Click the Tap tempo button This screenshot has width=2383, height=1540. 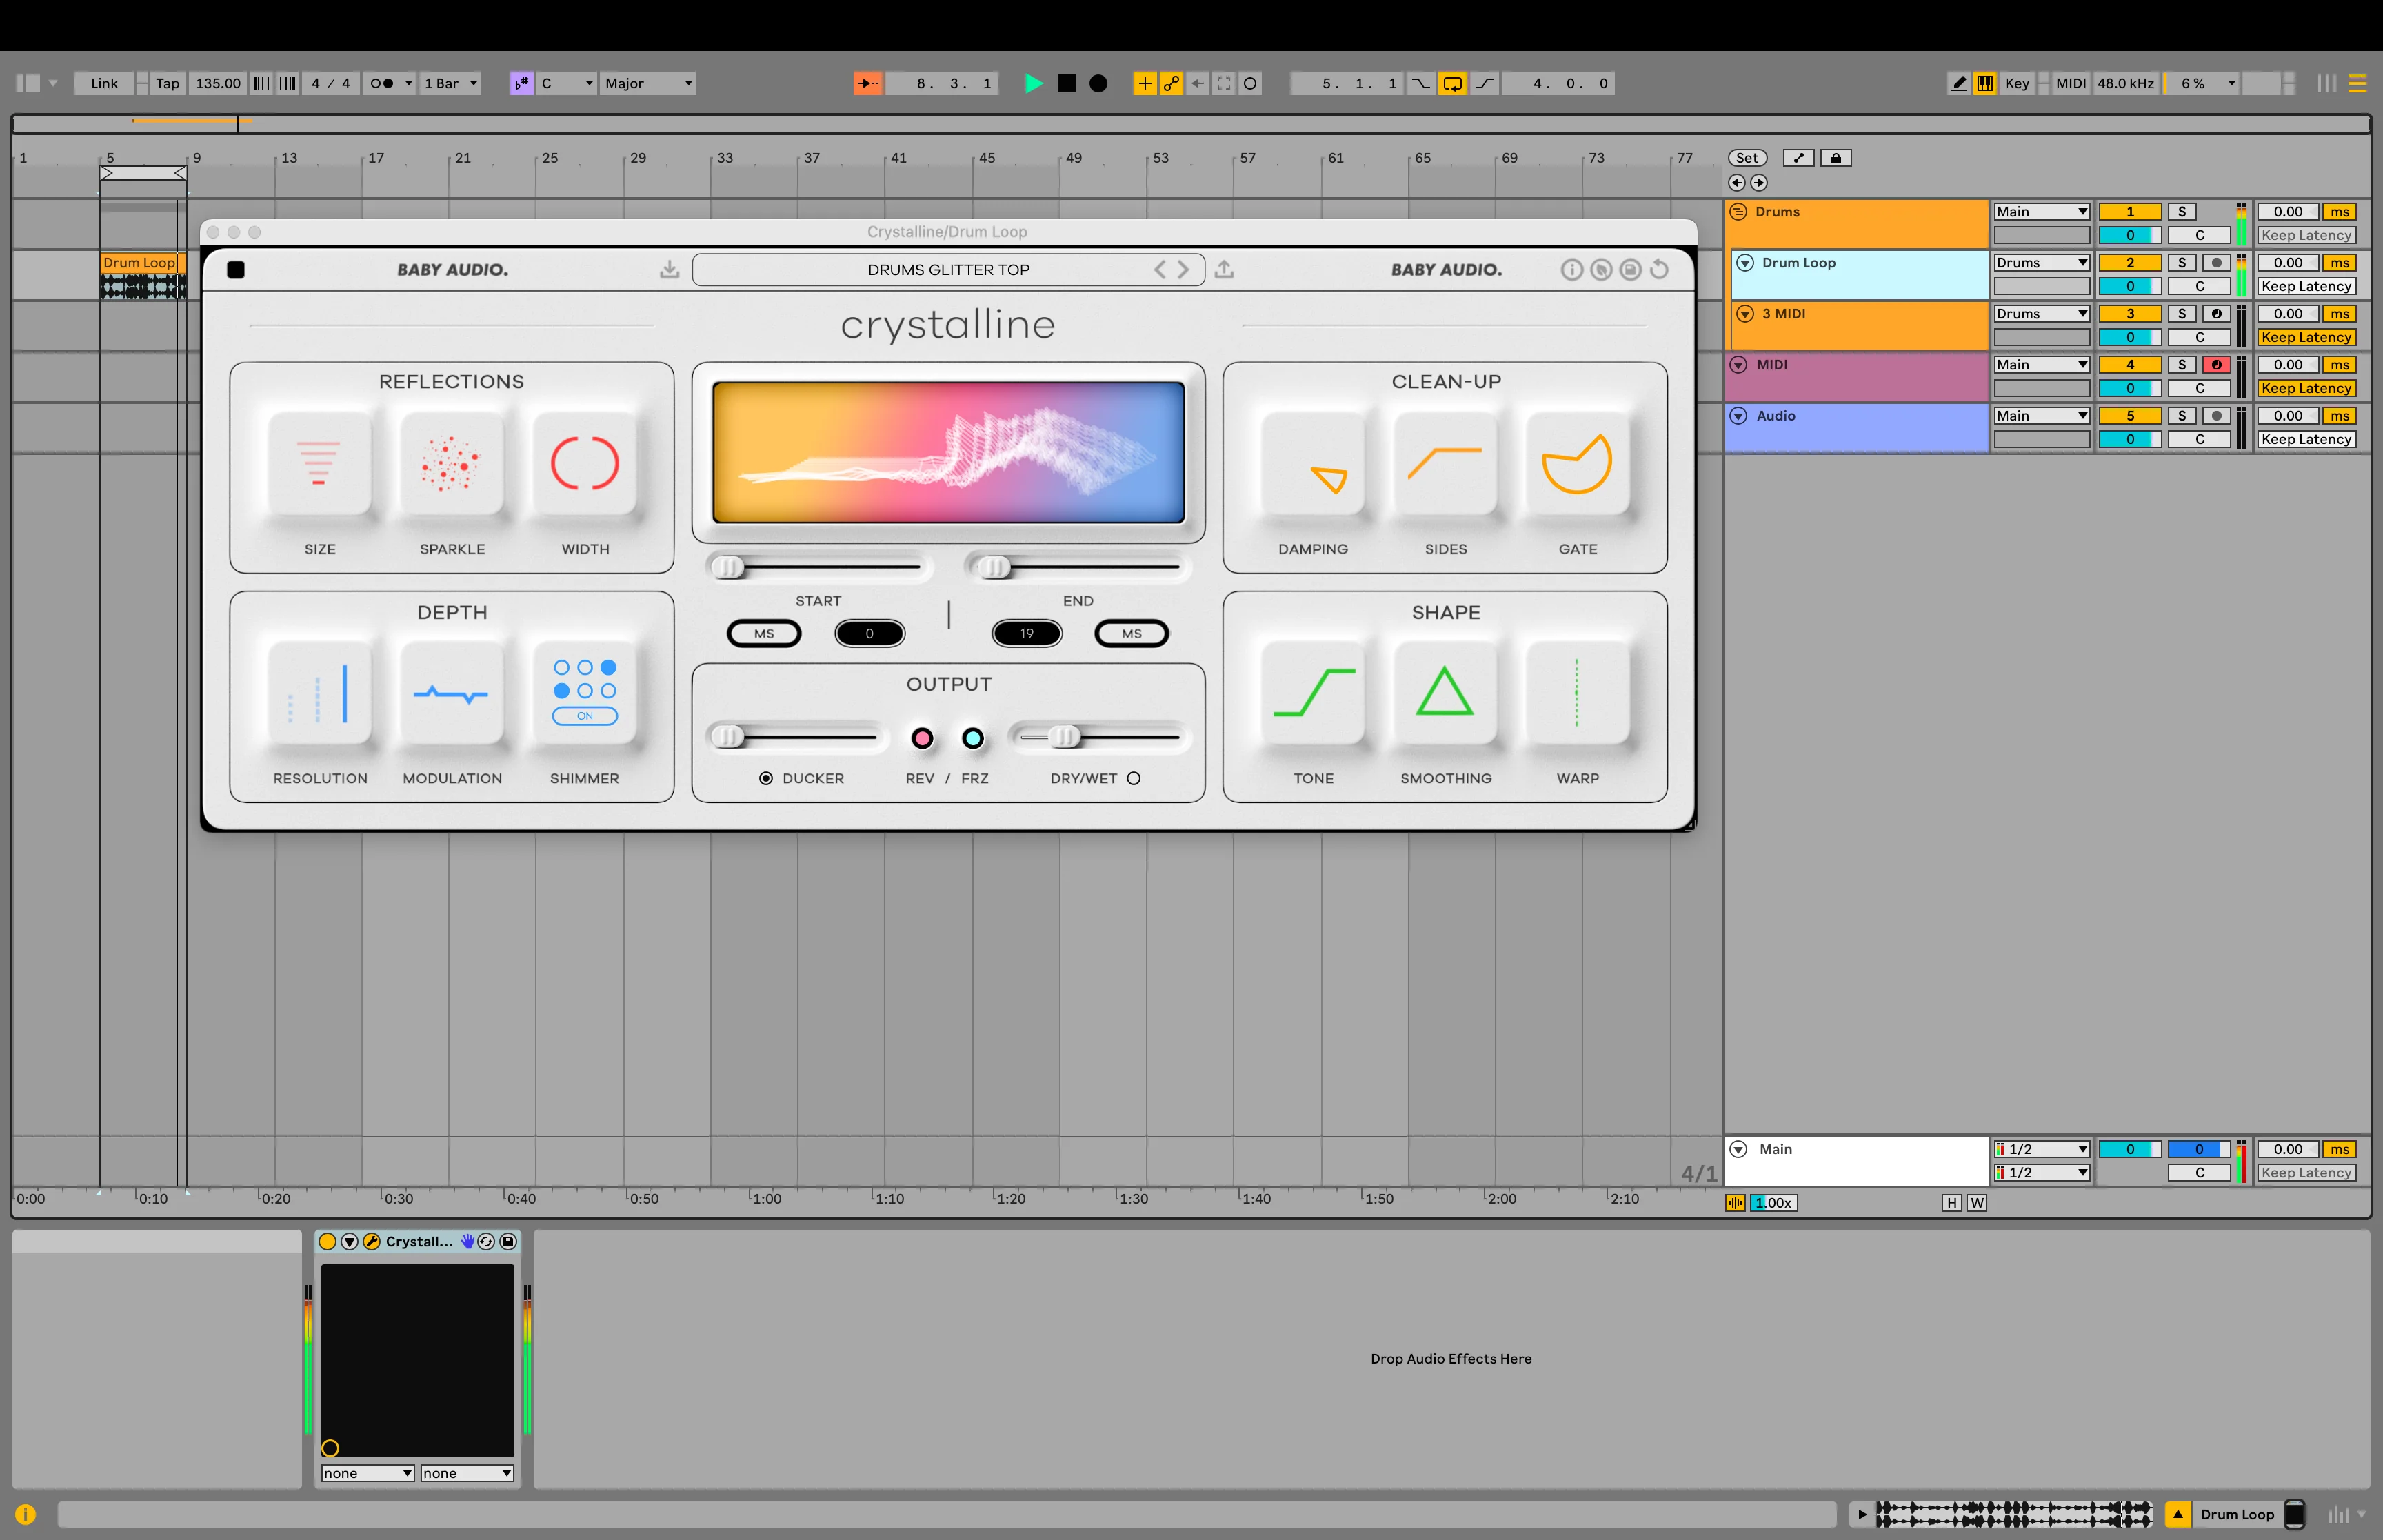(x=168, y=84)
